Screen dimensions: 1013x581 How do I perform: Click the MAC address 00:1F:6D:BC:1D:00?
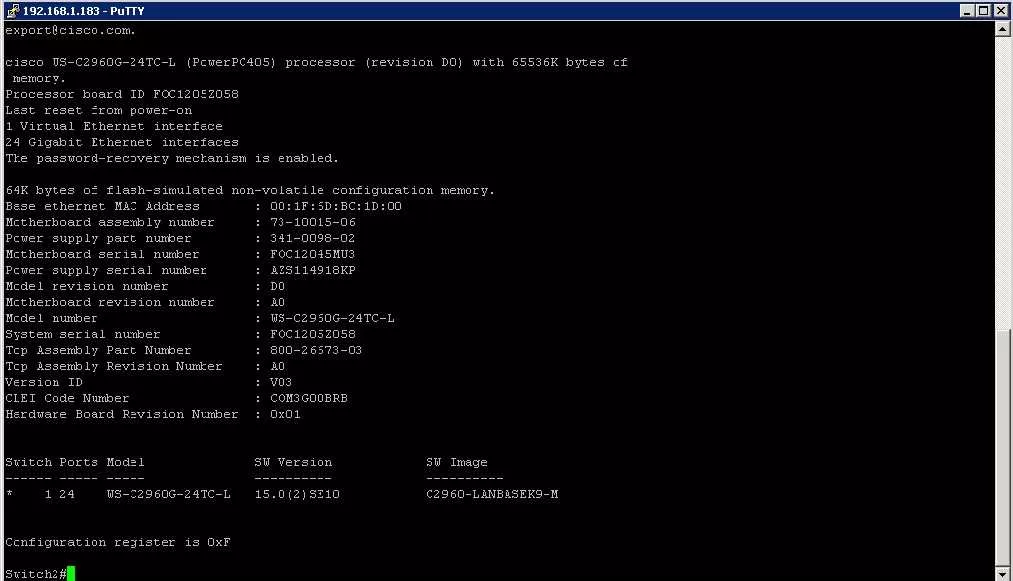tap(336, 206)
